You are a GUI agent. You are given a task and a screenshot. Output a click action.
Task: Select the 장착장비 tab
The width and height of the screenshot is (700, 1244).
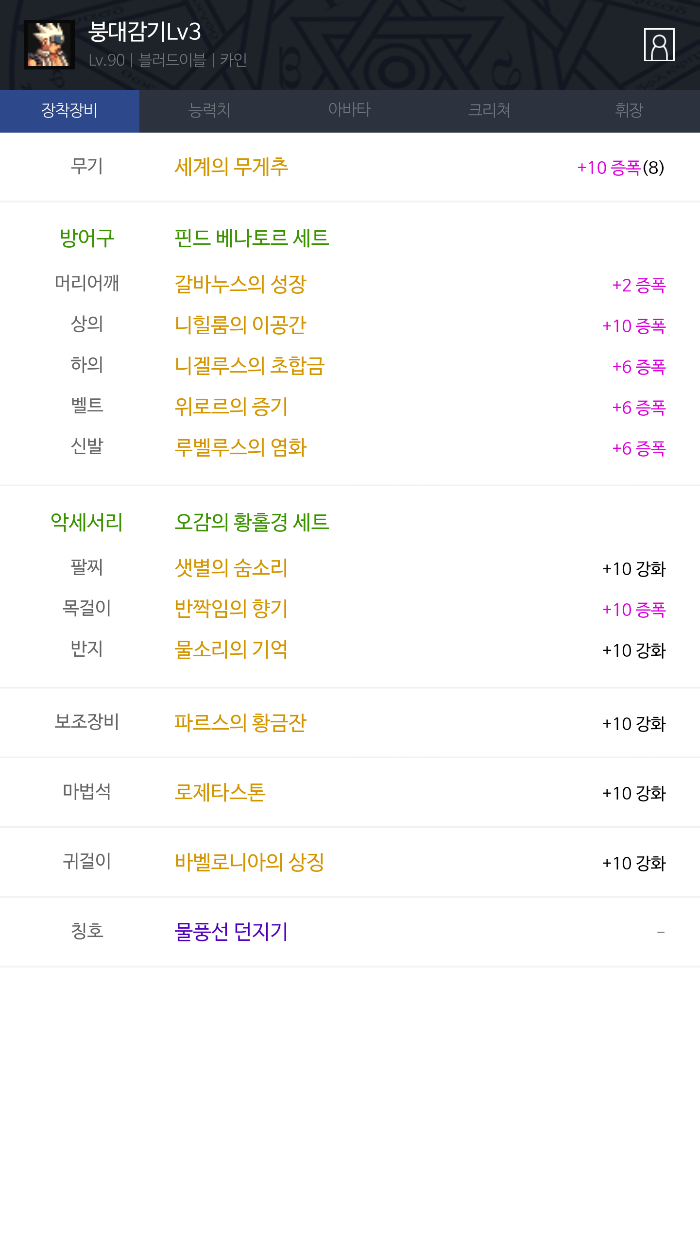69,111
